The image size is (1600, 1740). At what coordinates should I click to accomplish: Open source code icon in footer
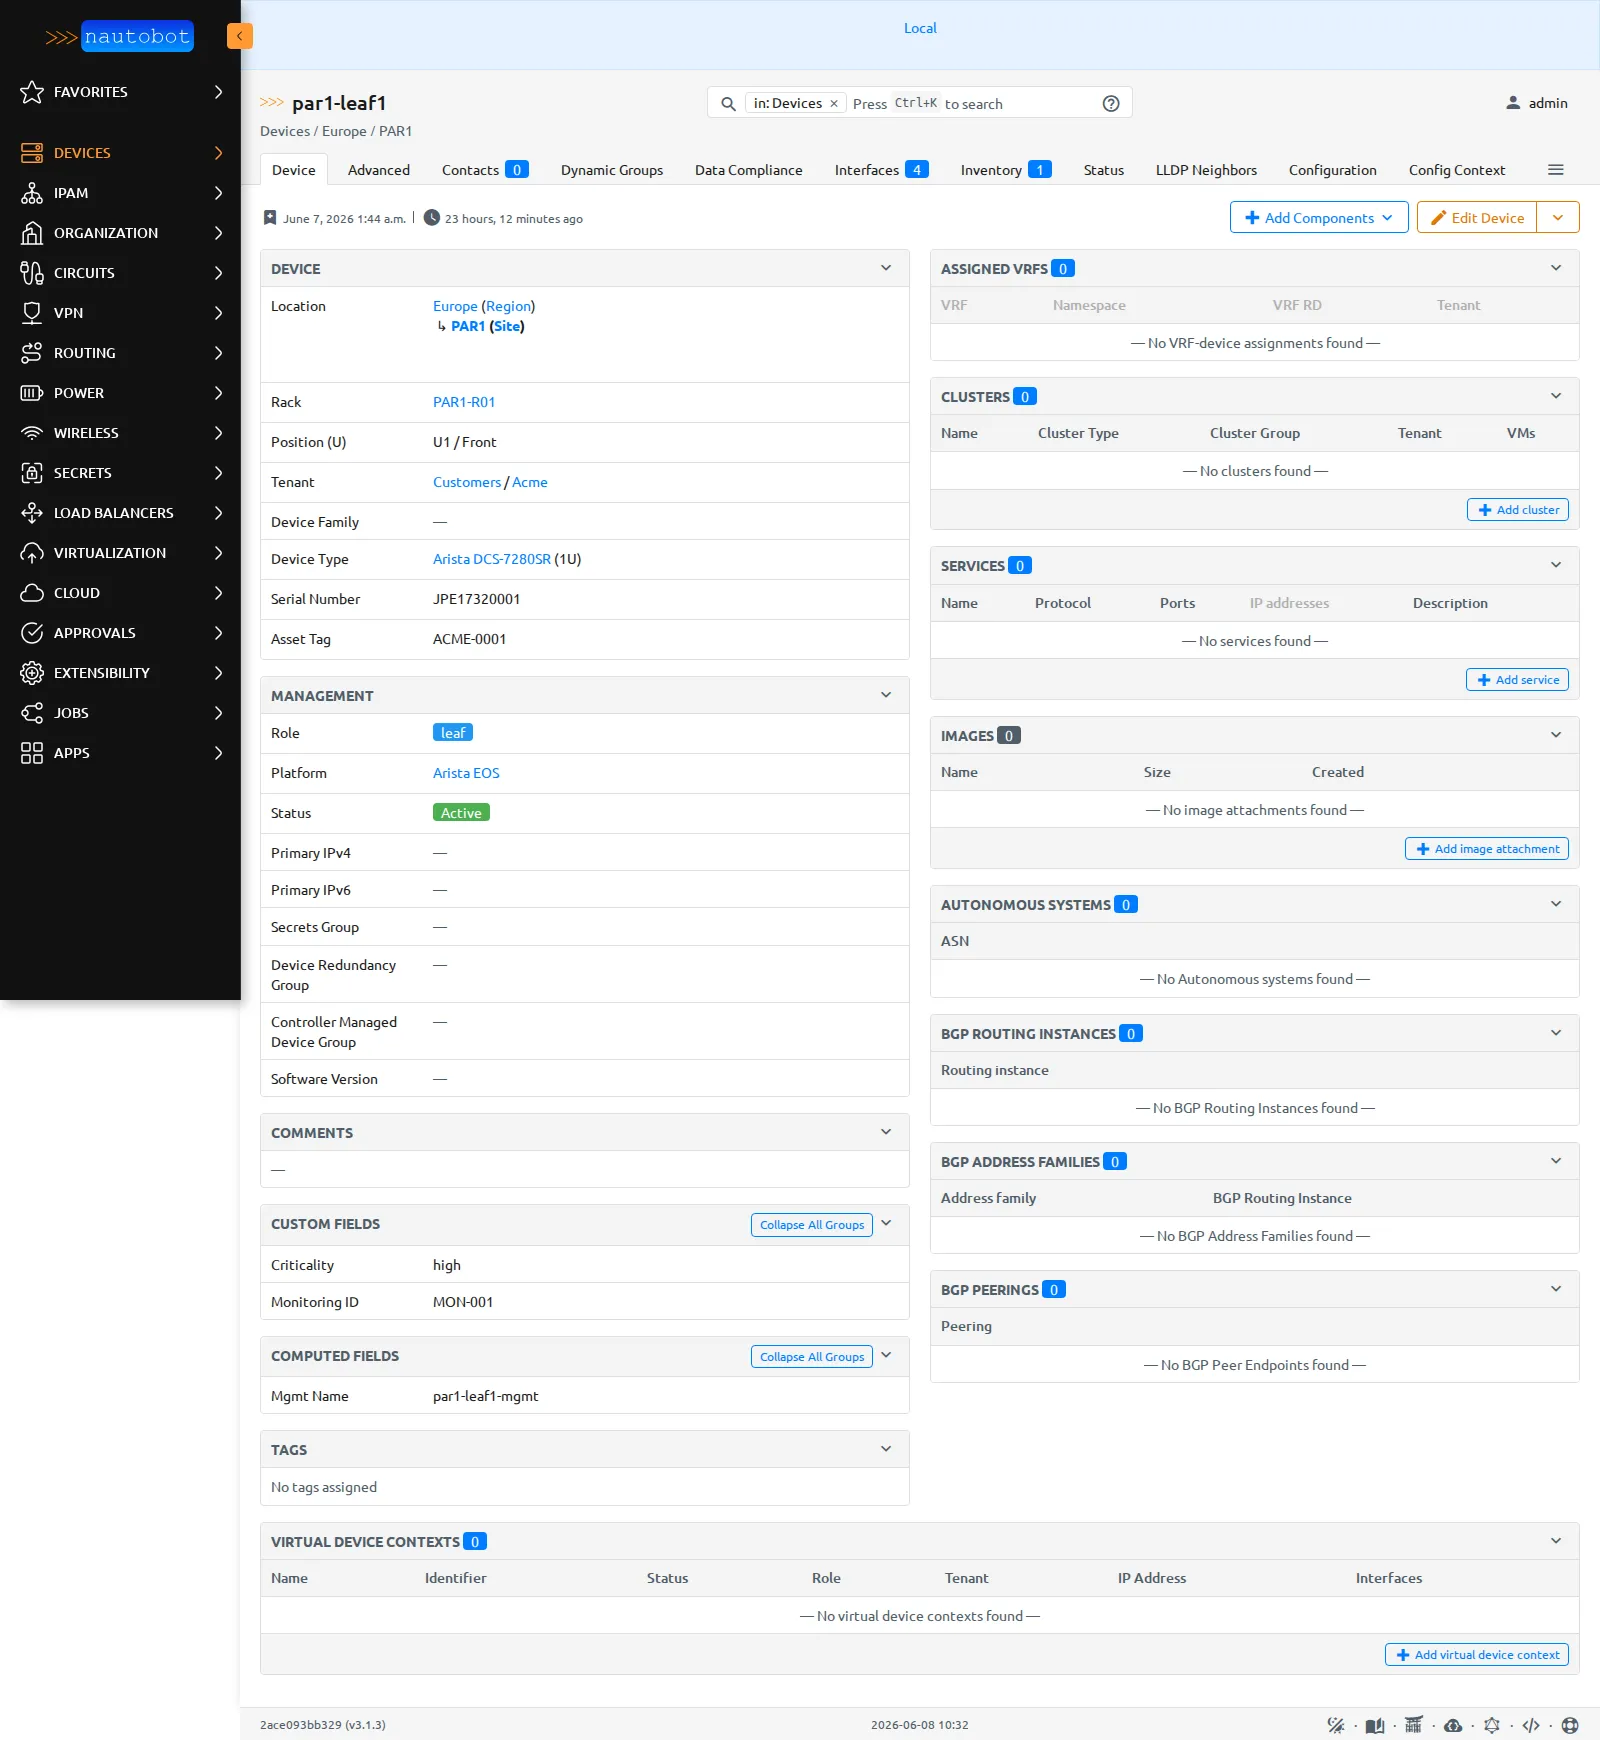1531,1725
